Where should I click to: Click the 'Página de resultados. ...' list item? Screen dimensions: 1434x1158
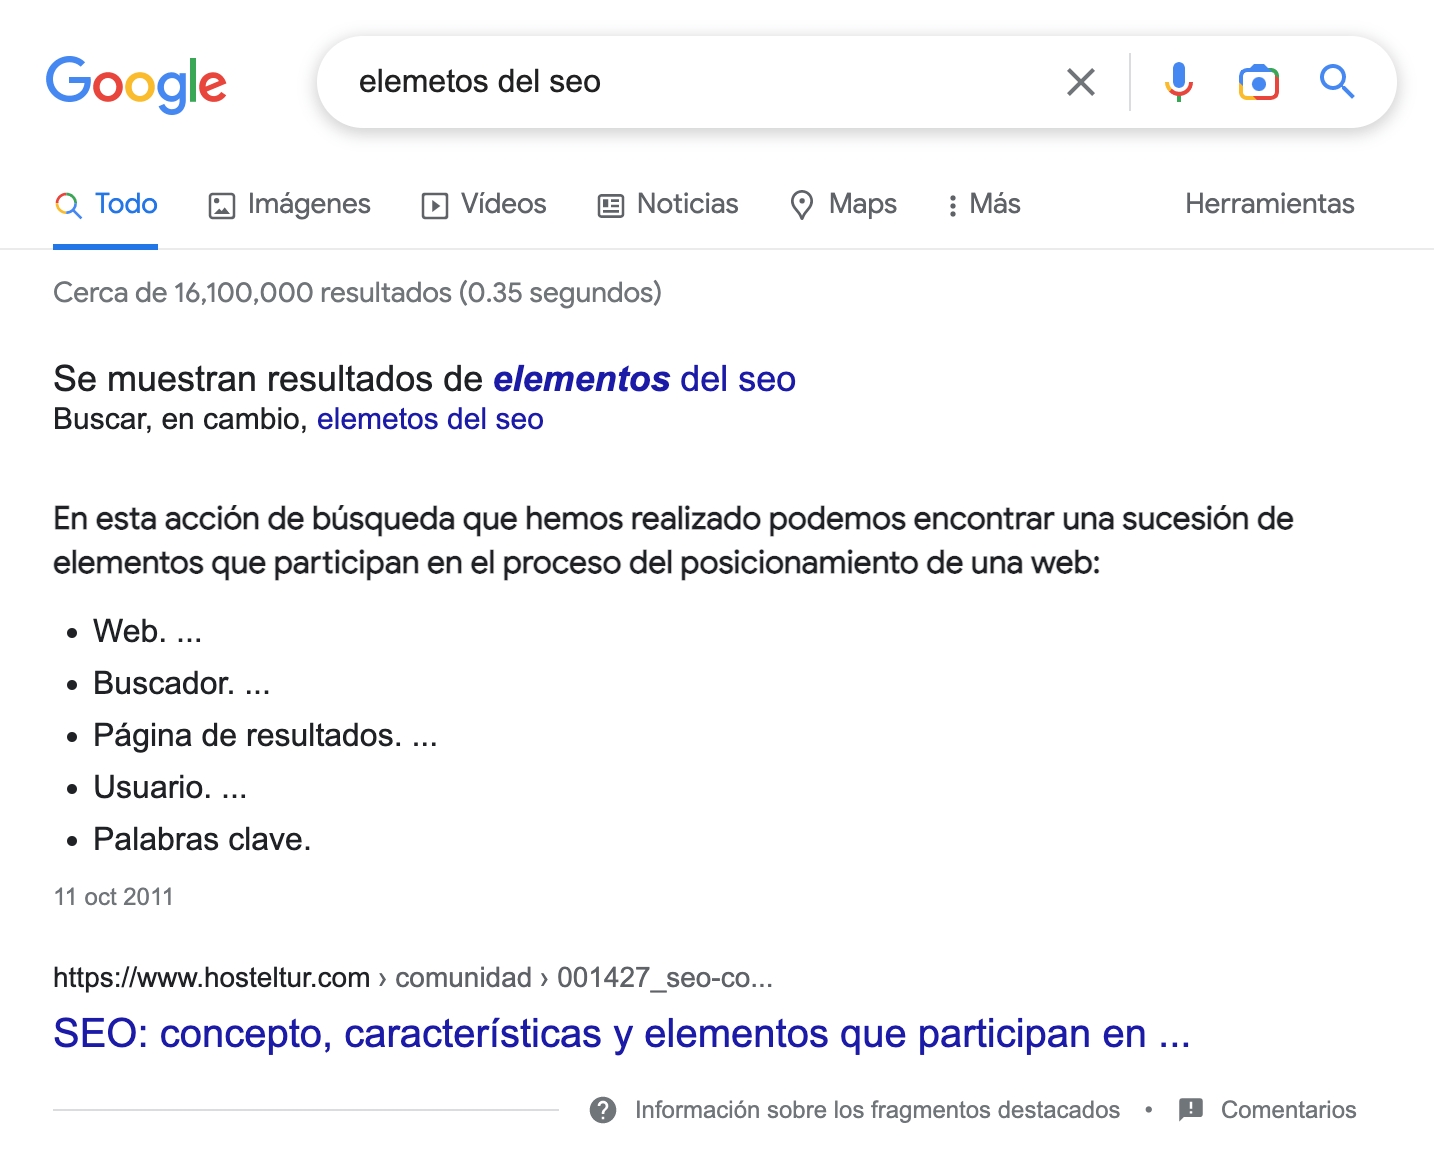[265, 735]
